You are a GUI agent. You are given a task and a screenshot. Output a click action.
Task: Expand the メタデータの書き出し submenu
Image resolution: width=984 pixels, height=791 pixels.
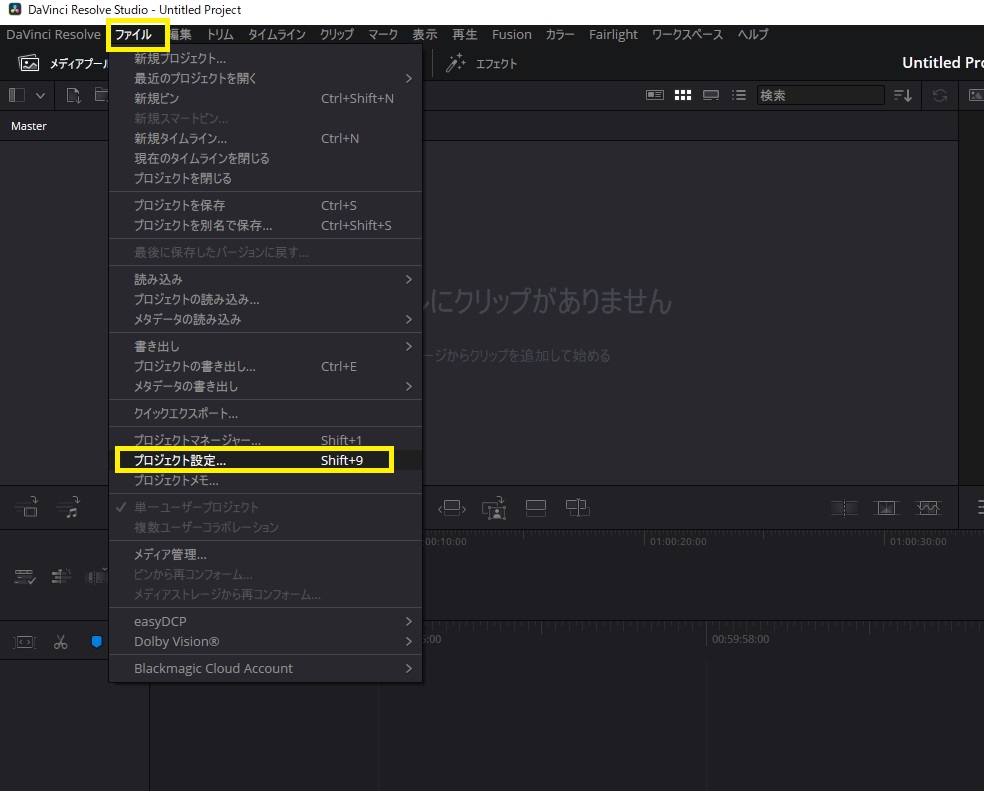pyautogui.click(x=265, y=387)
